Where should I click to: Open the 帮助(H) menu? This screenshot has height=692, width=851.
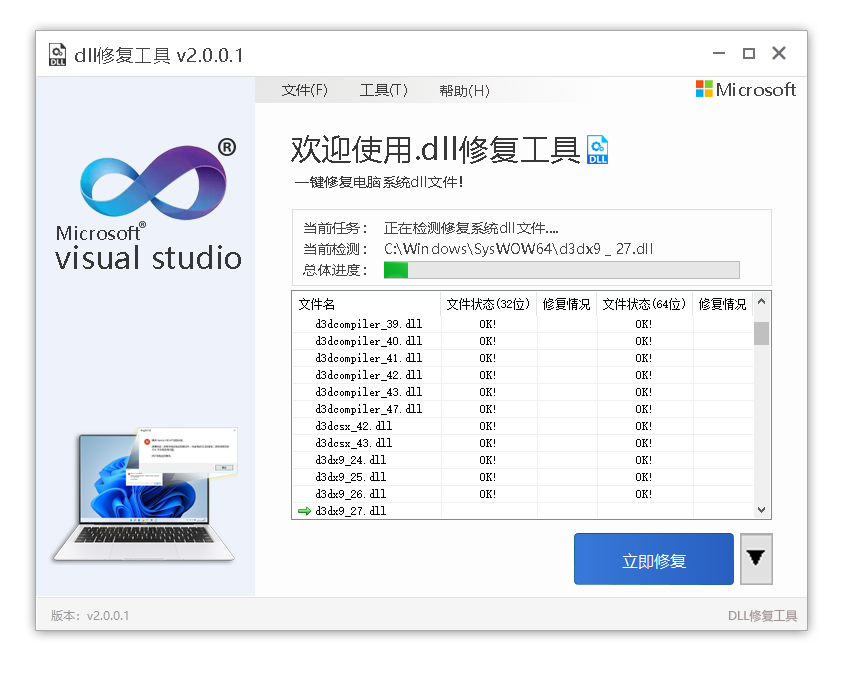pos(464,90)
